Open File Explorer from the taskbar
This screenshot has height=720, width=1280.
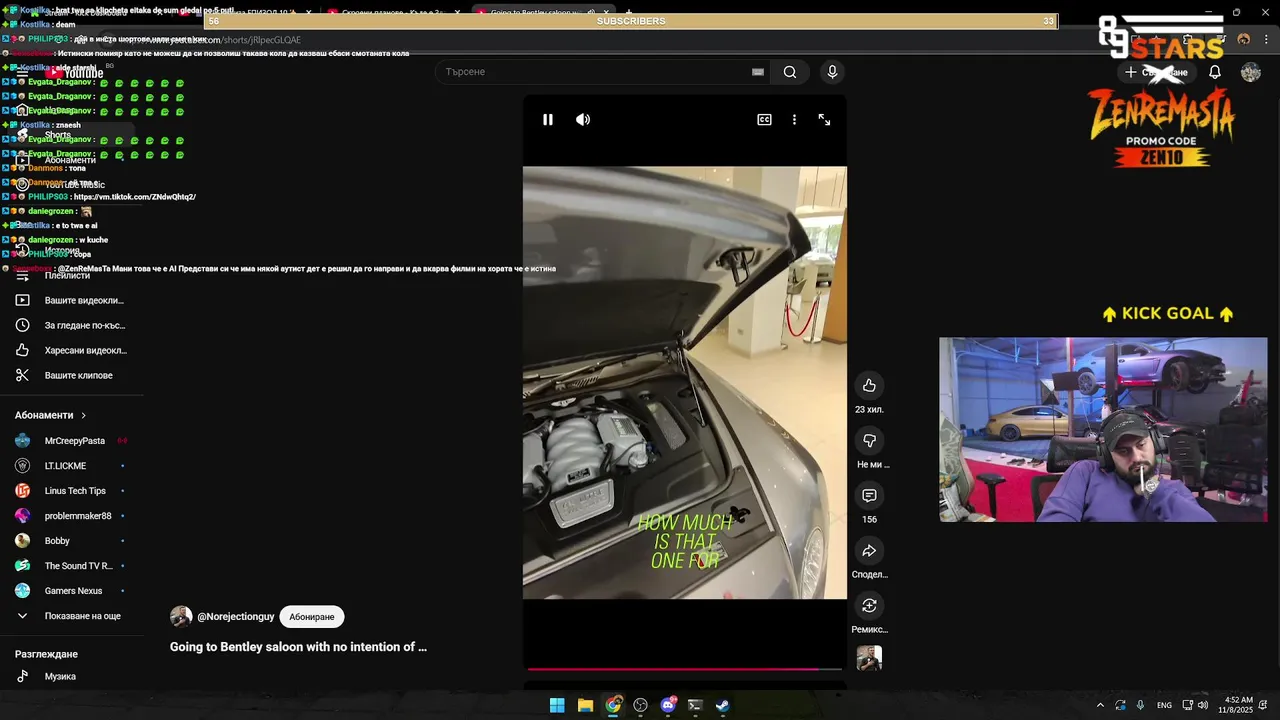click(x=585, y=705)
